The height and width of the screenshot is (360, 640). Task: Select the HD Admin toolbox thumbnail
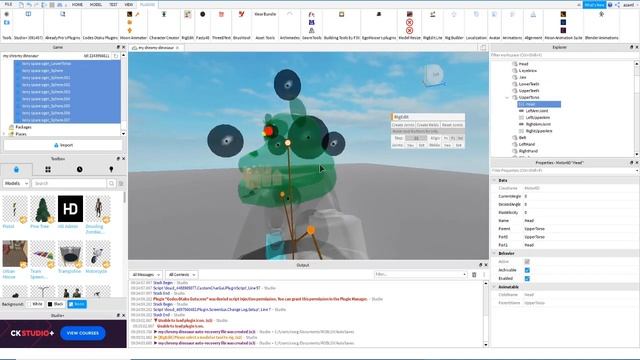click(x=70, y=209)
